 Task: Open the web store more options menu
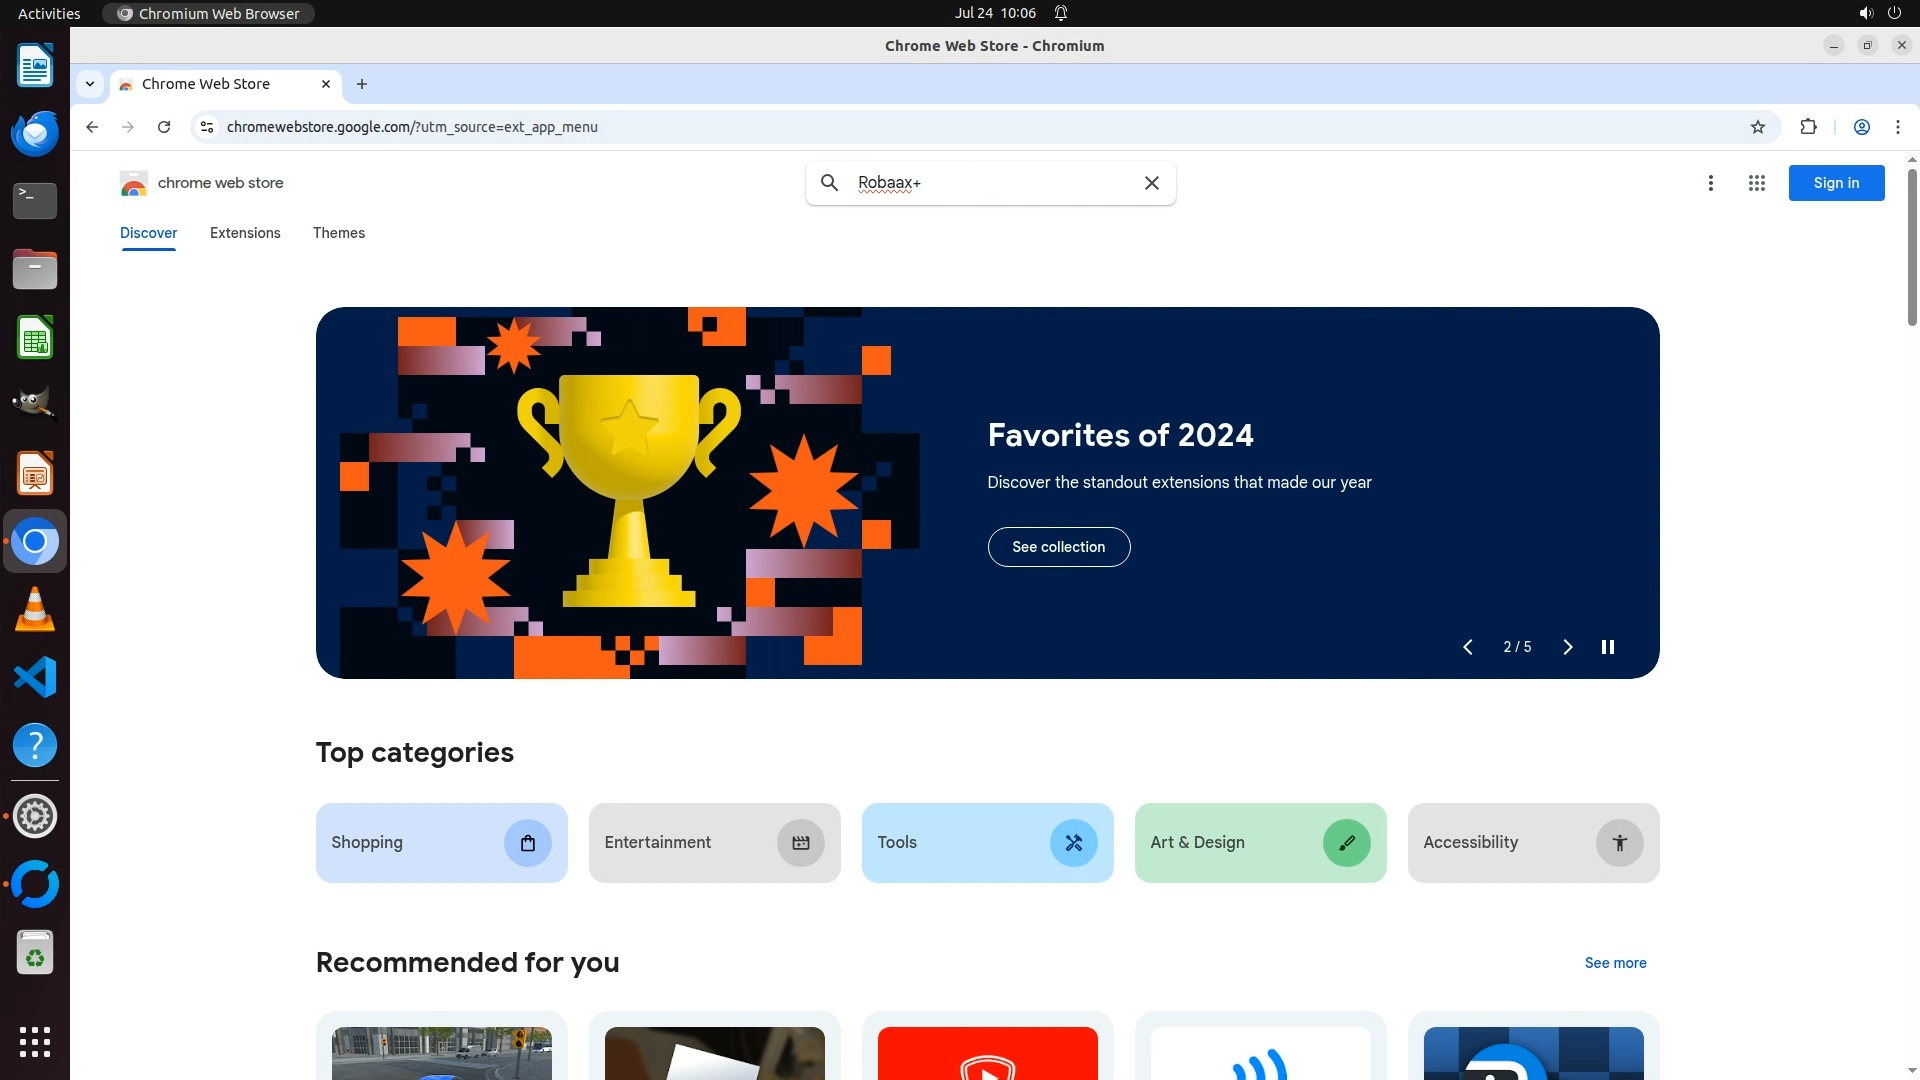(x=1710, y=183)
